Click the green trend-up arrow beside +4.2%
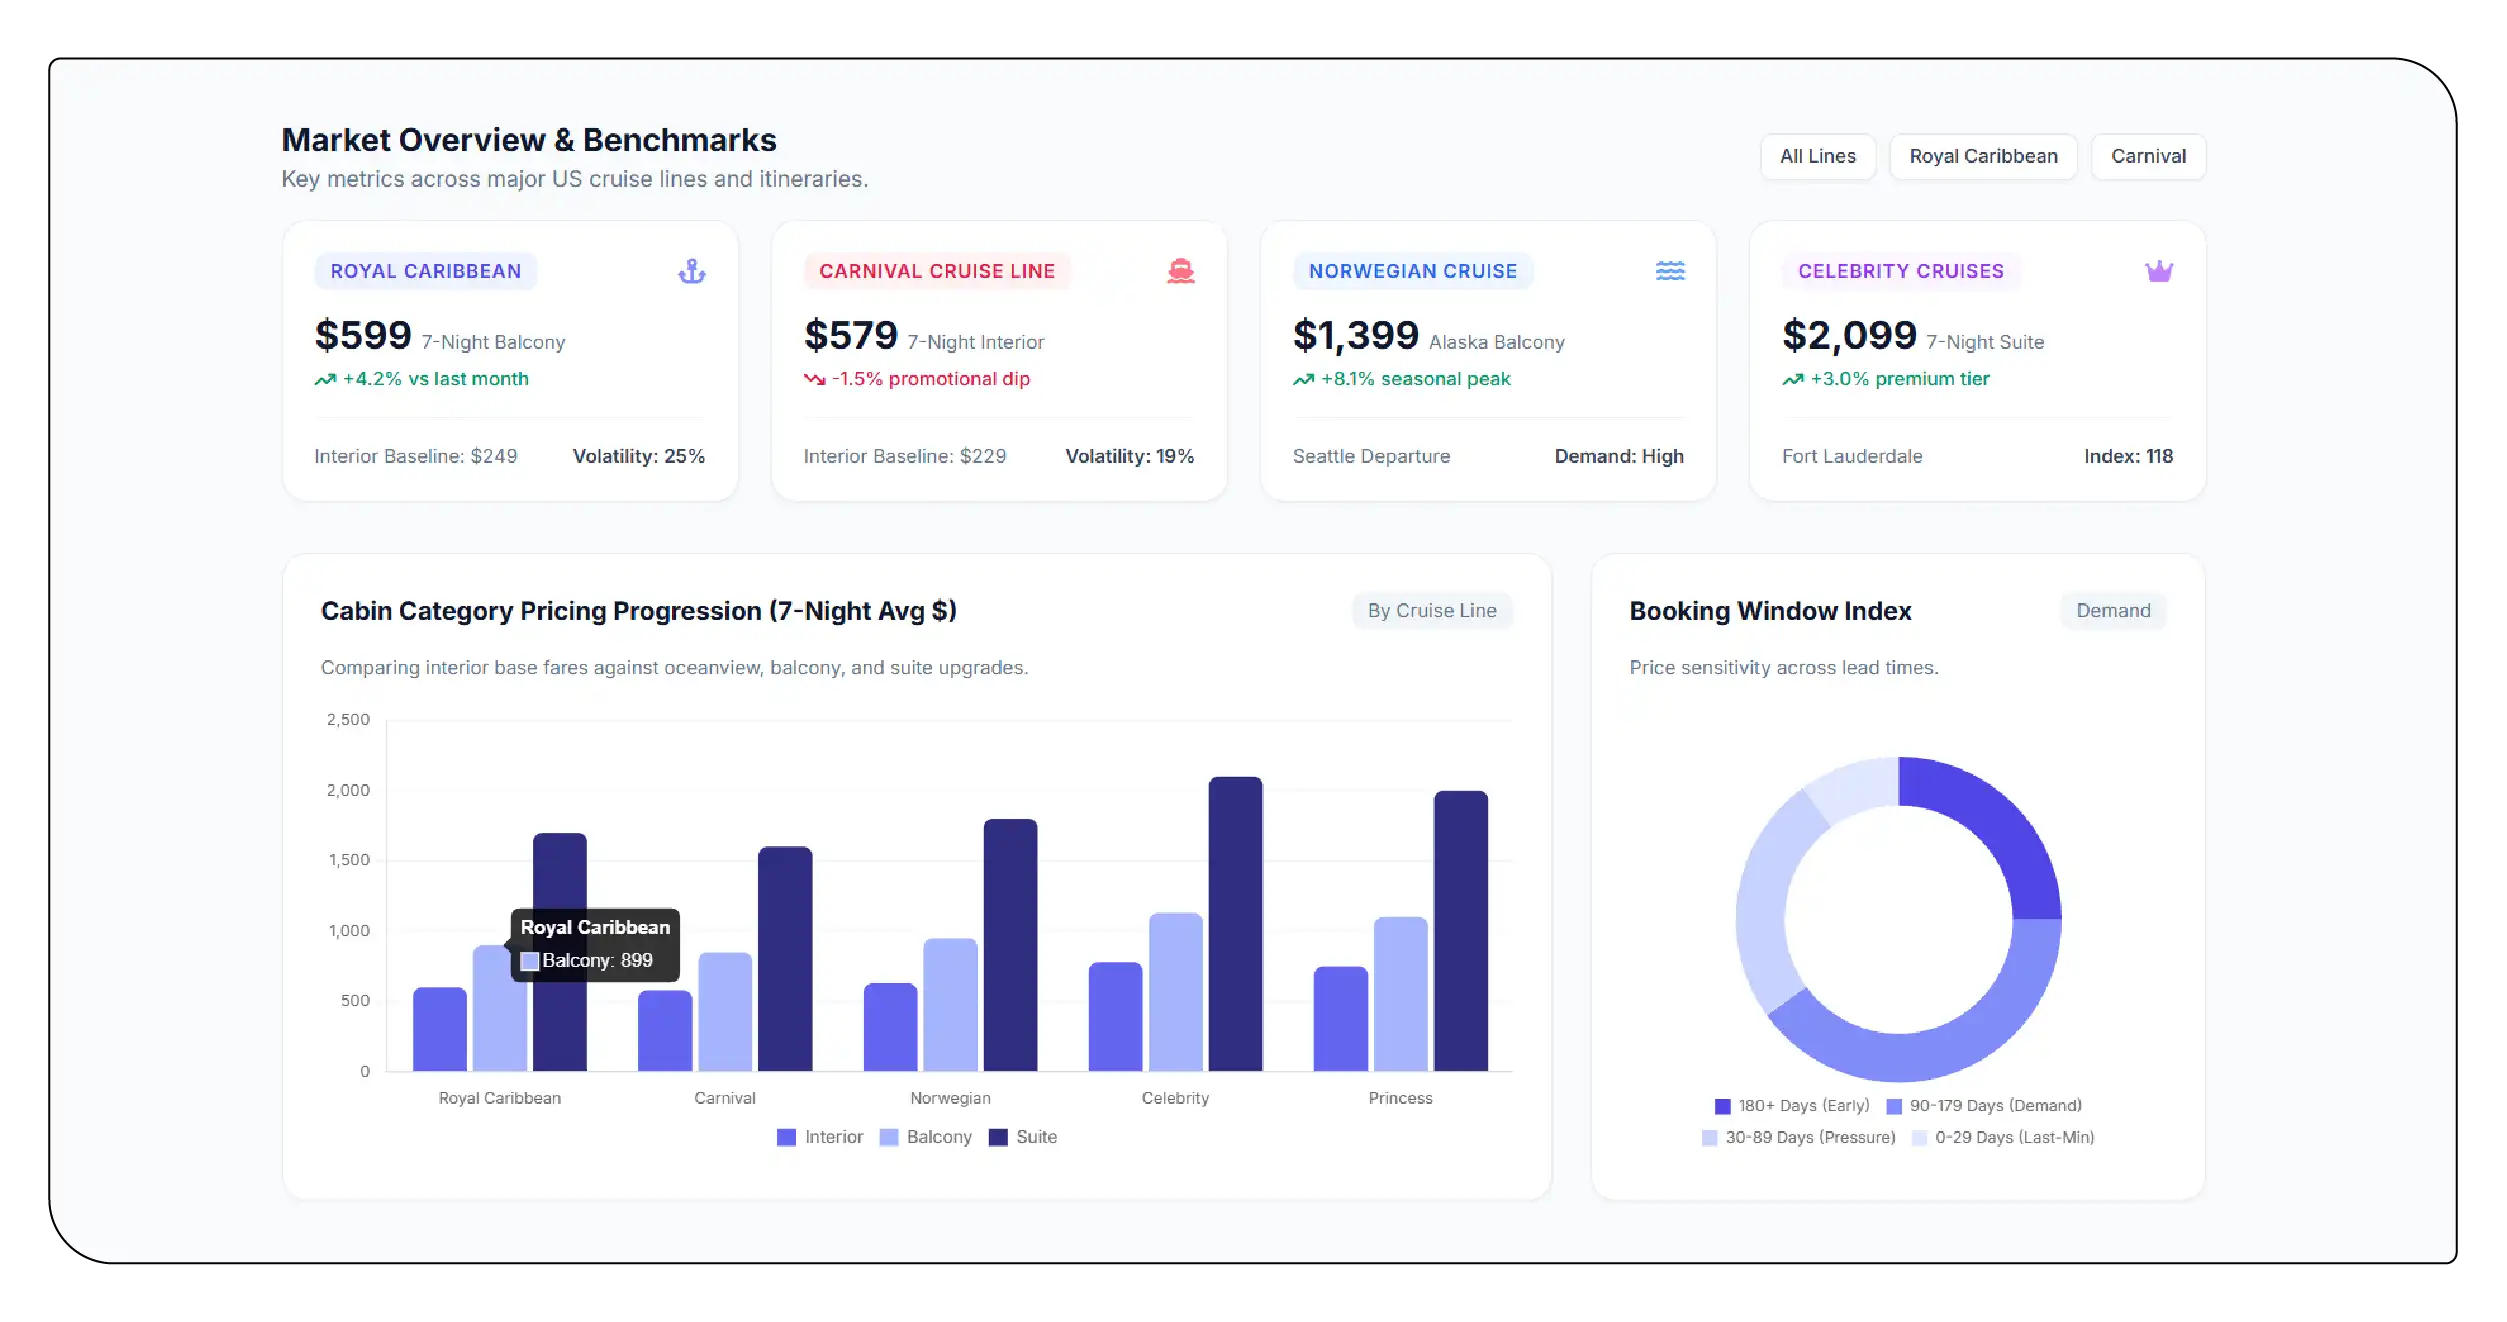Viewport: 2507px width, 1322px height. 325,379
